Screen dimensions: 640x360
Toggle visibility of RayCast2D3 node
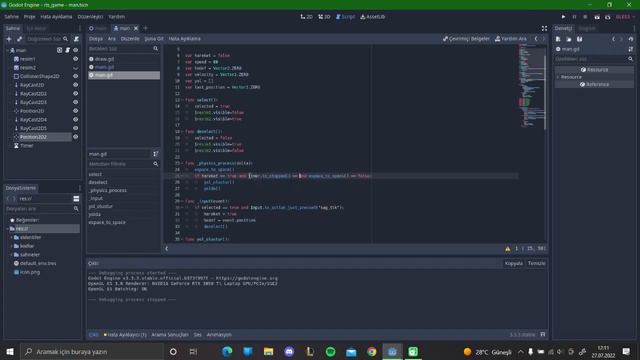coord(76,102)
